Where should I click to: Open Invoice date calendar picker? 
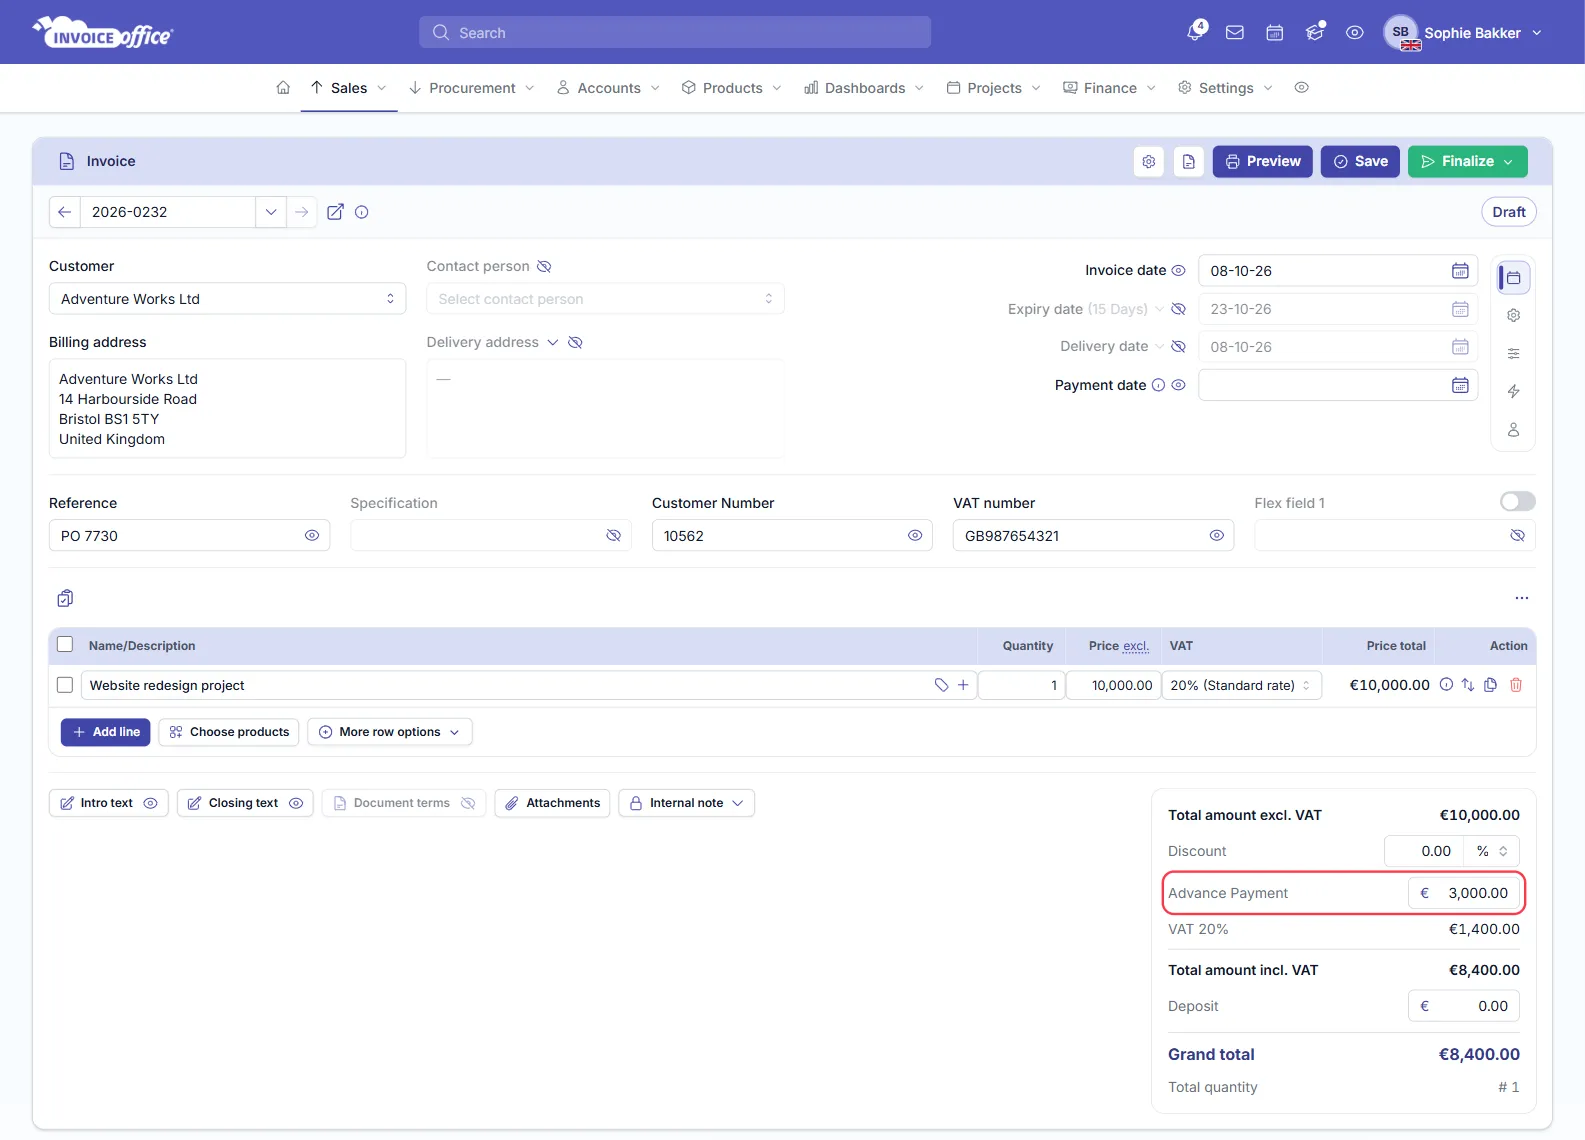pyautogui.click(x=1460, y=271)
